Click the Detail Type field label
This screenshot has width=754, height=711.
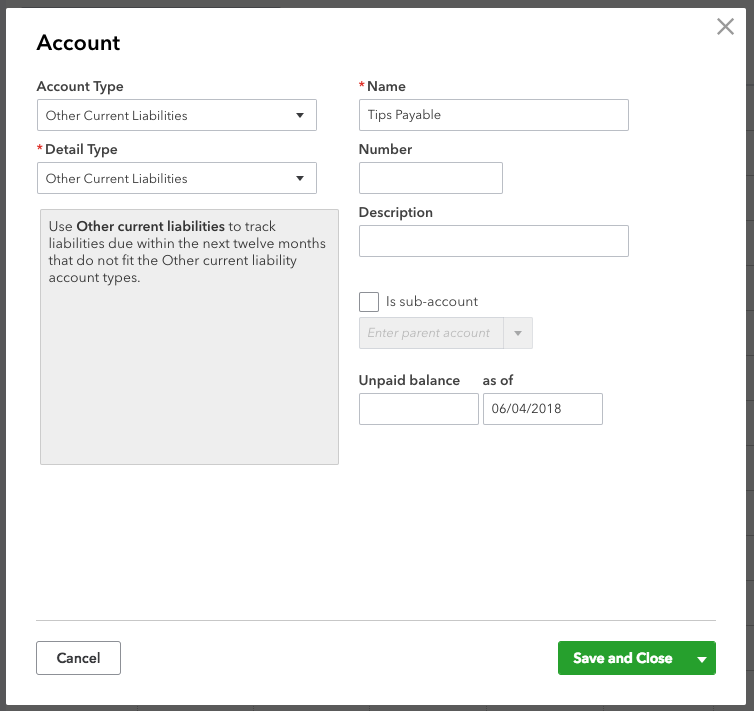point(81,149)
